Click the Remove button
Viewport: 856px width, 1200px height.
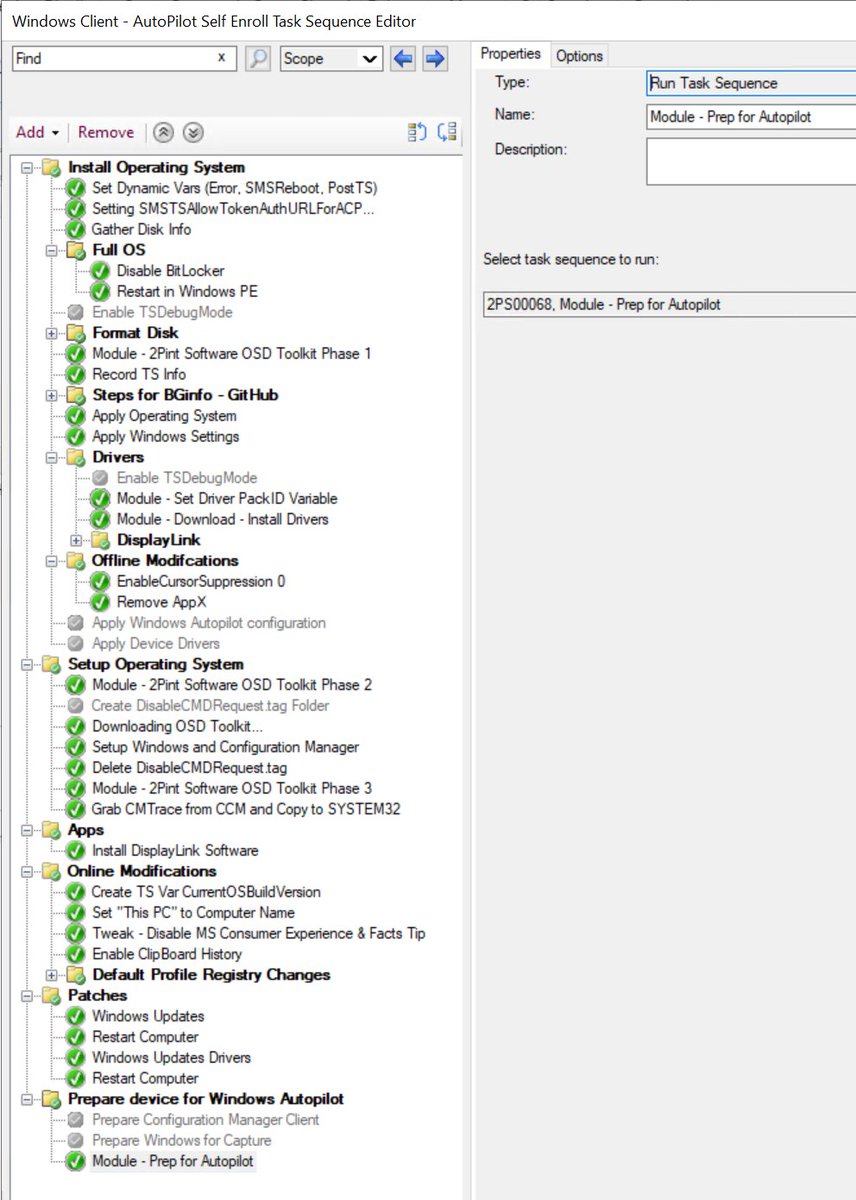(x=106, y=132)
